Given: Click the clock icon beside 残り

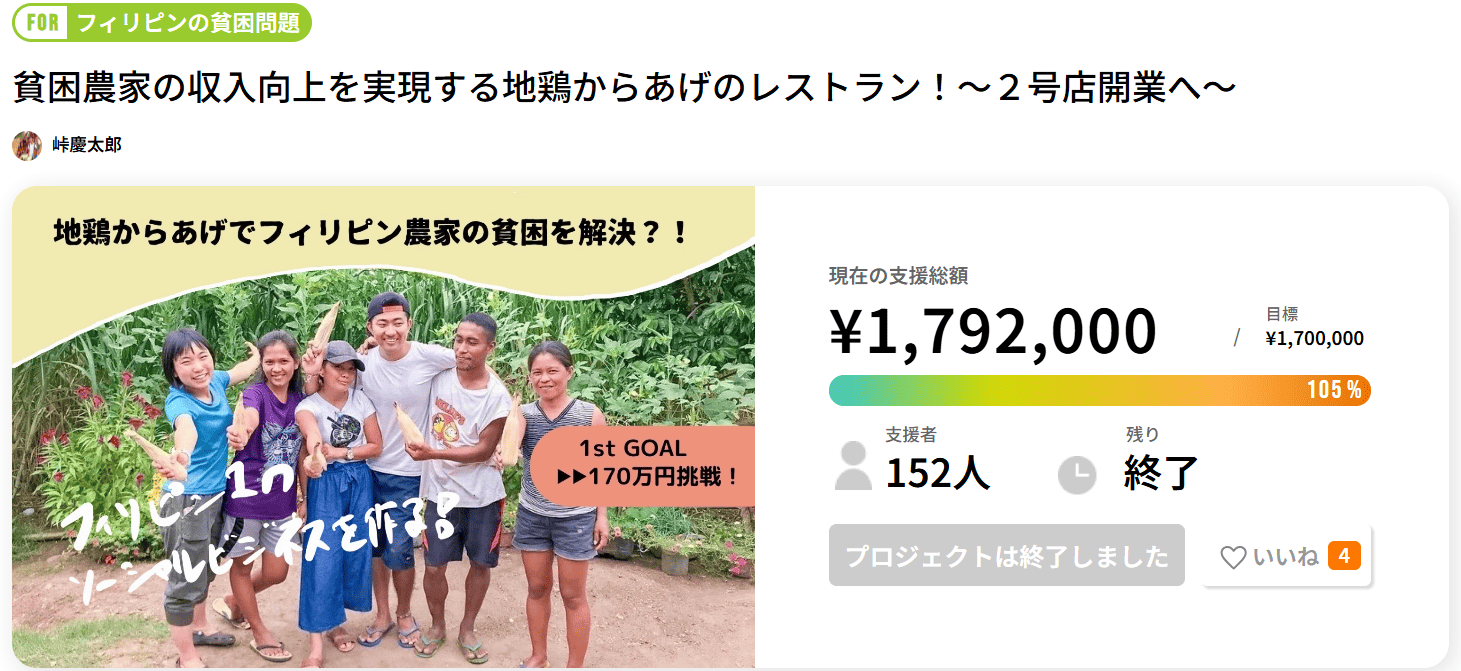Looking at the screenshot, I should pyautogui.click(x=1077, y=474).
